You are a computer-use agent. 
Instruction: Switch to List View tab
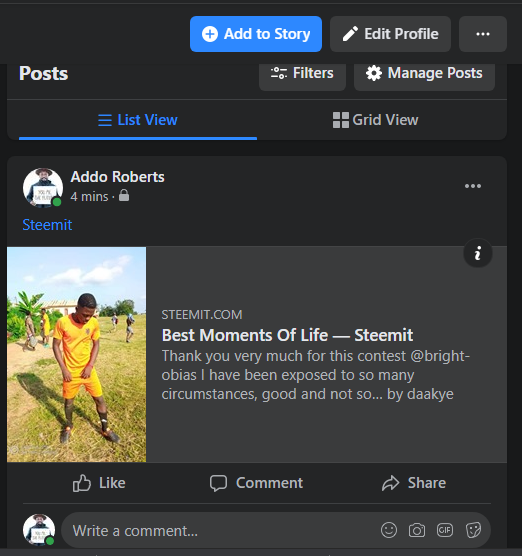tap(138, 120)
